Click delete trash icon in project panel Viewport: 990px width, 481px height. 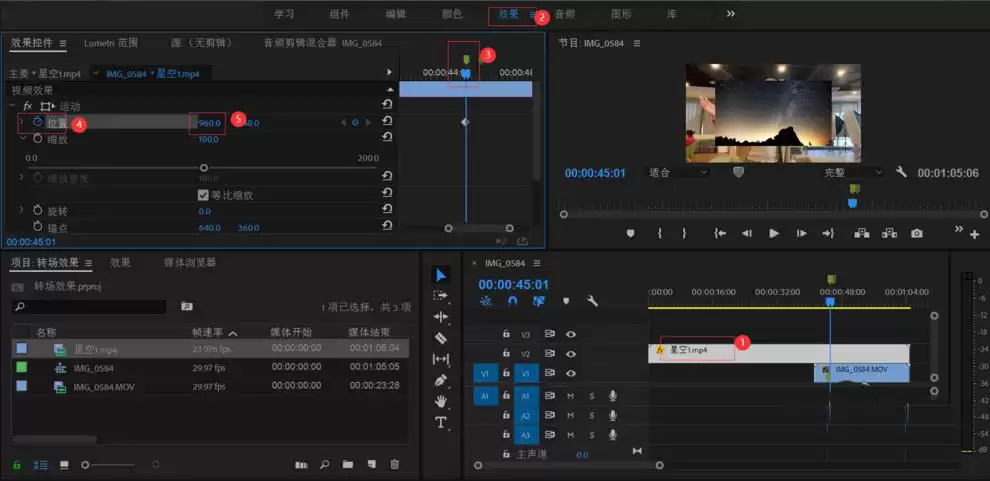click(395, 465)
